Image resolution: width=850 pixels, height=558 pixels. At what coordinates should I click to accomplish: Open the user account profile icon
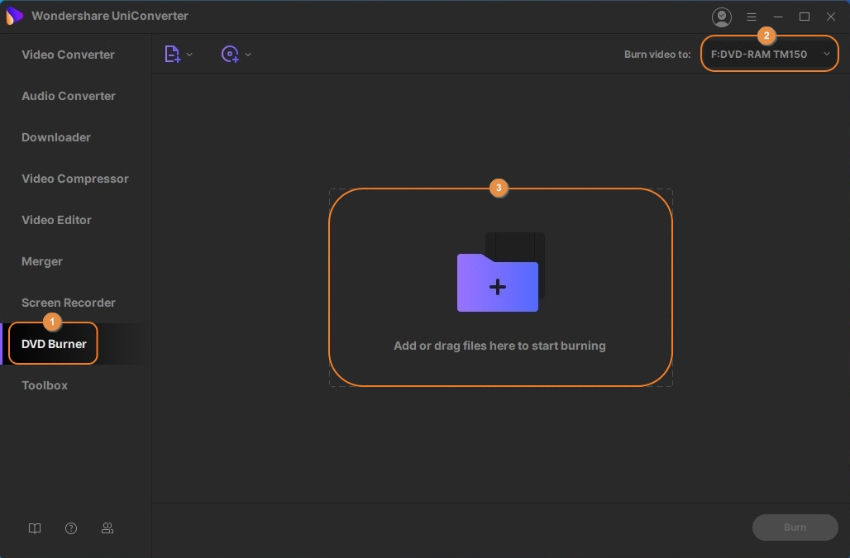pos(721,17)
